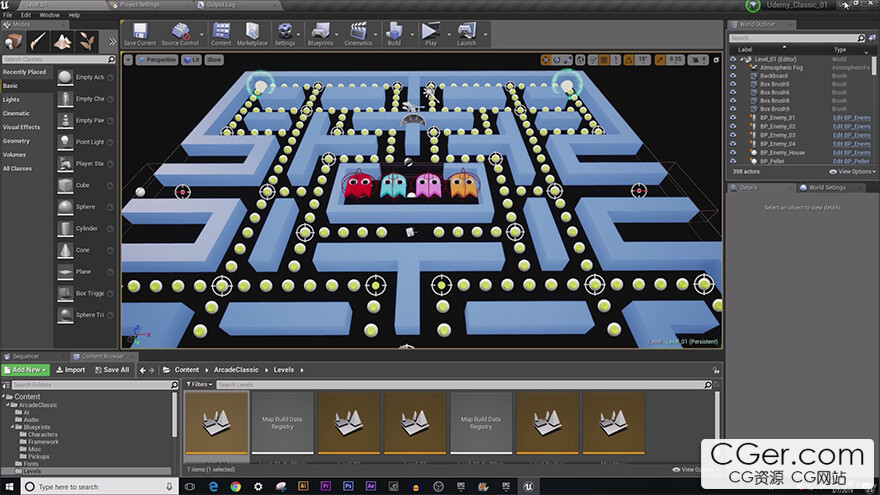Maximize or restore the viewport
Viewport: 880px width, 495px height.
pyautogui.click(x=716, y=59)
